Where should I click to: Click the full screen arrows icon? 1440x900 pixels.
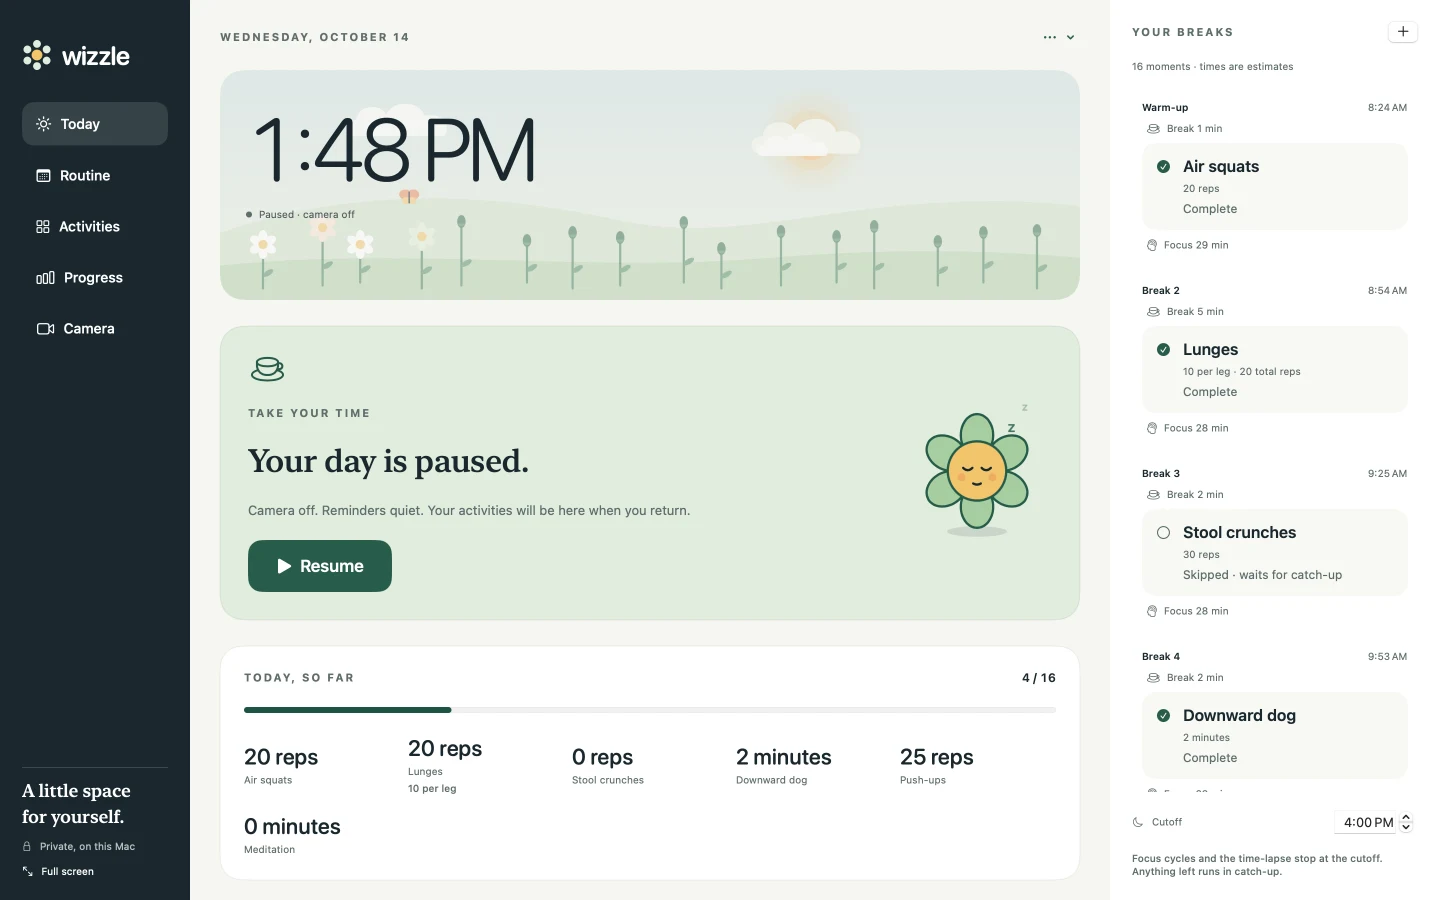(28, 872)
